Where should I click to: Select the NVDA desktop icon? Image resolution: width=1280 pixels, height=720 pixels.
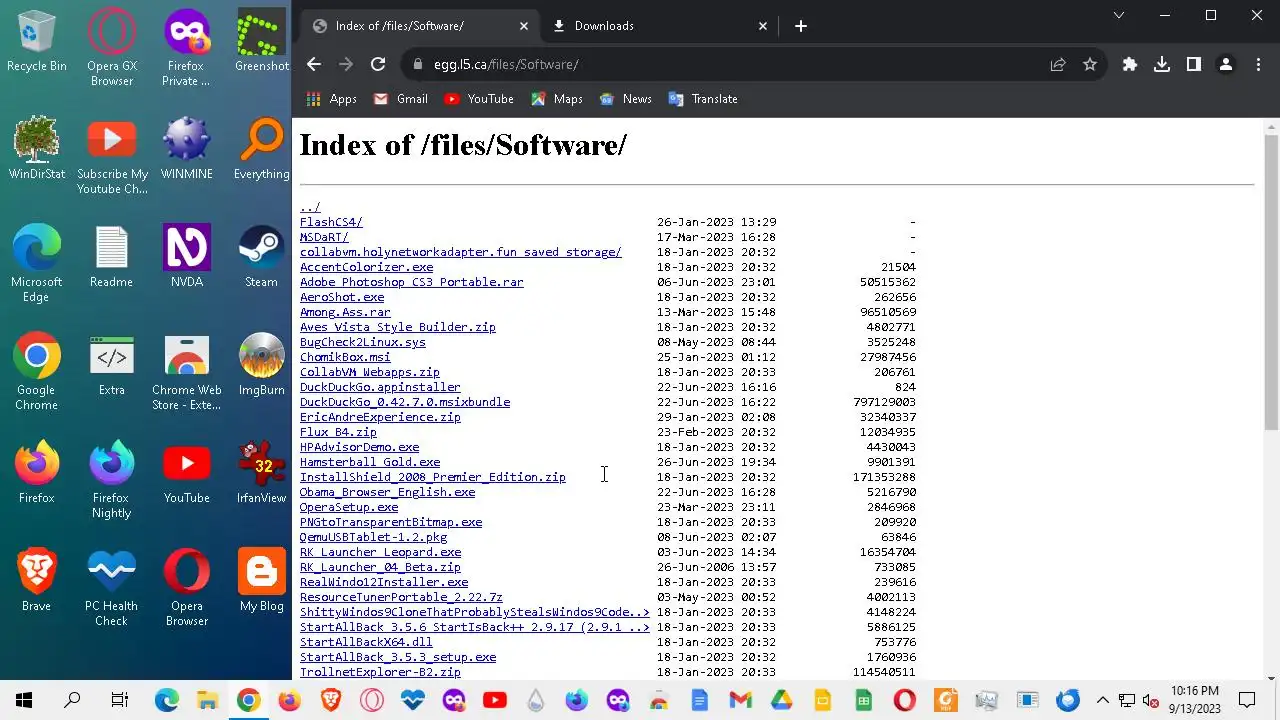click(x=187, y=257)
